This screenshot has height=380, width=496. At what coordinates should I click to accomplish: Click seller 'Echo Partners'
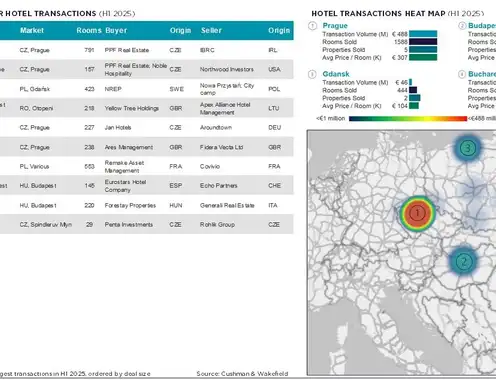(219, 186)
